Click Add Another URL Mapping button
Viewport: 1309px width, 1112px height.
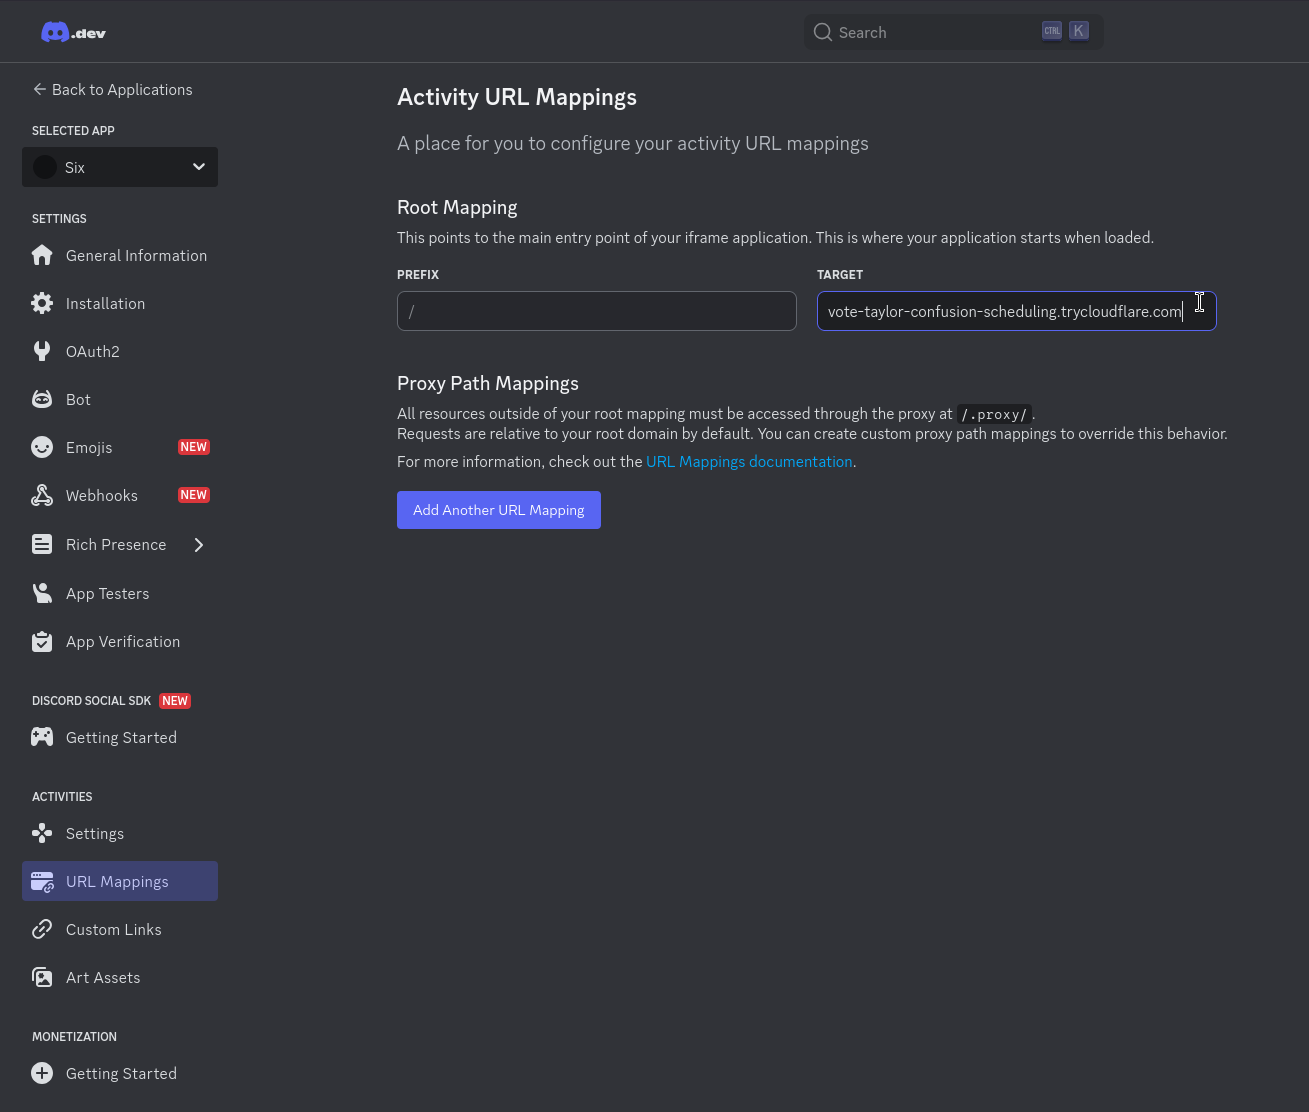[x=498, y=510]
